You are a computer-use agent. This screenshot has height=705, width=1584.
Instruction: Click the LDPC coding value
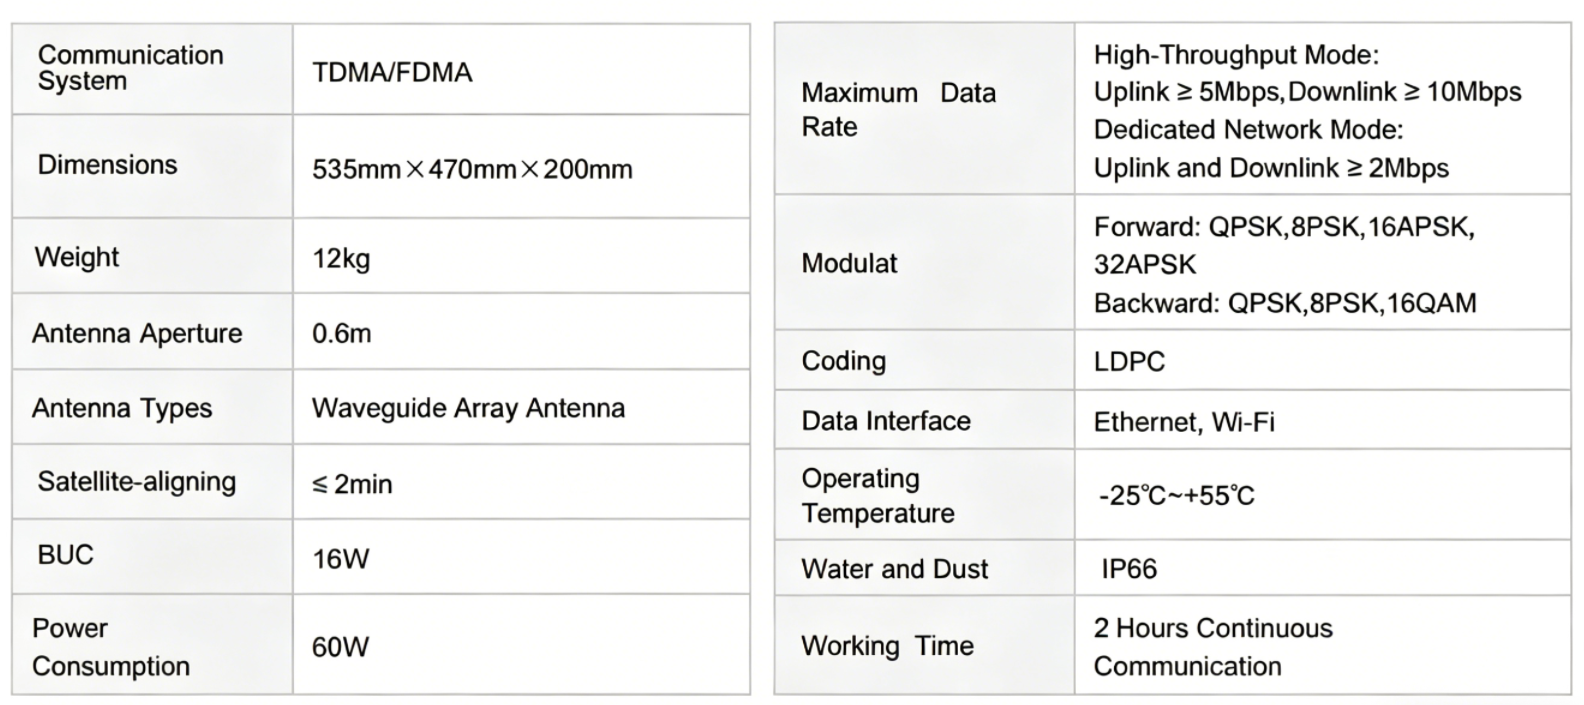(x=1129, y=361)
